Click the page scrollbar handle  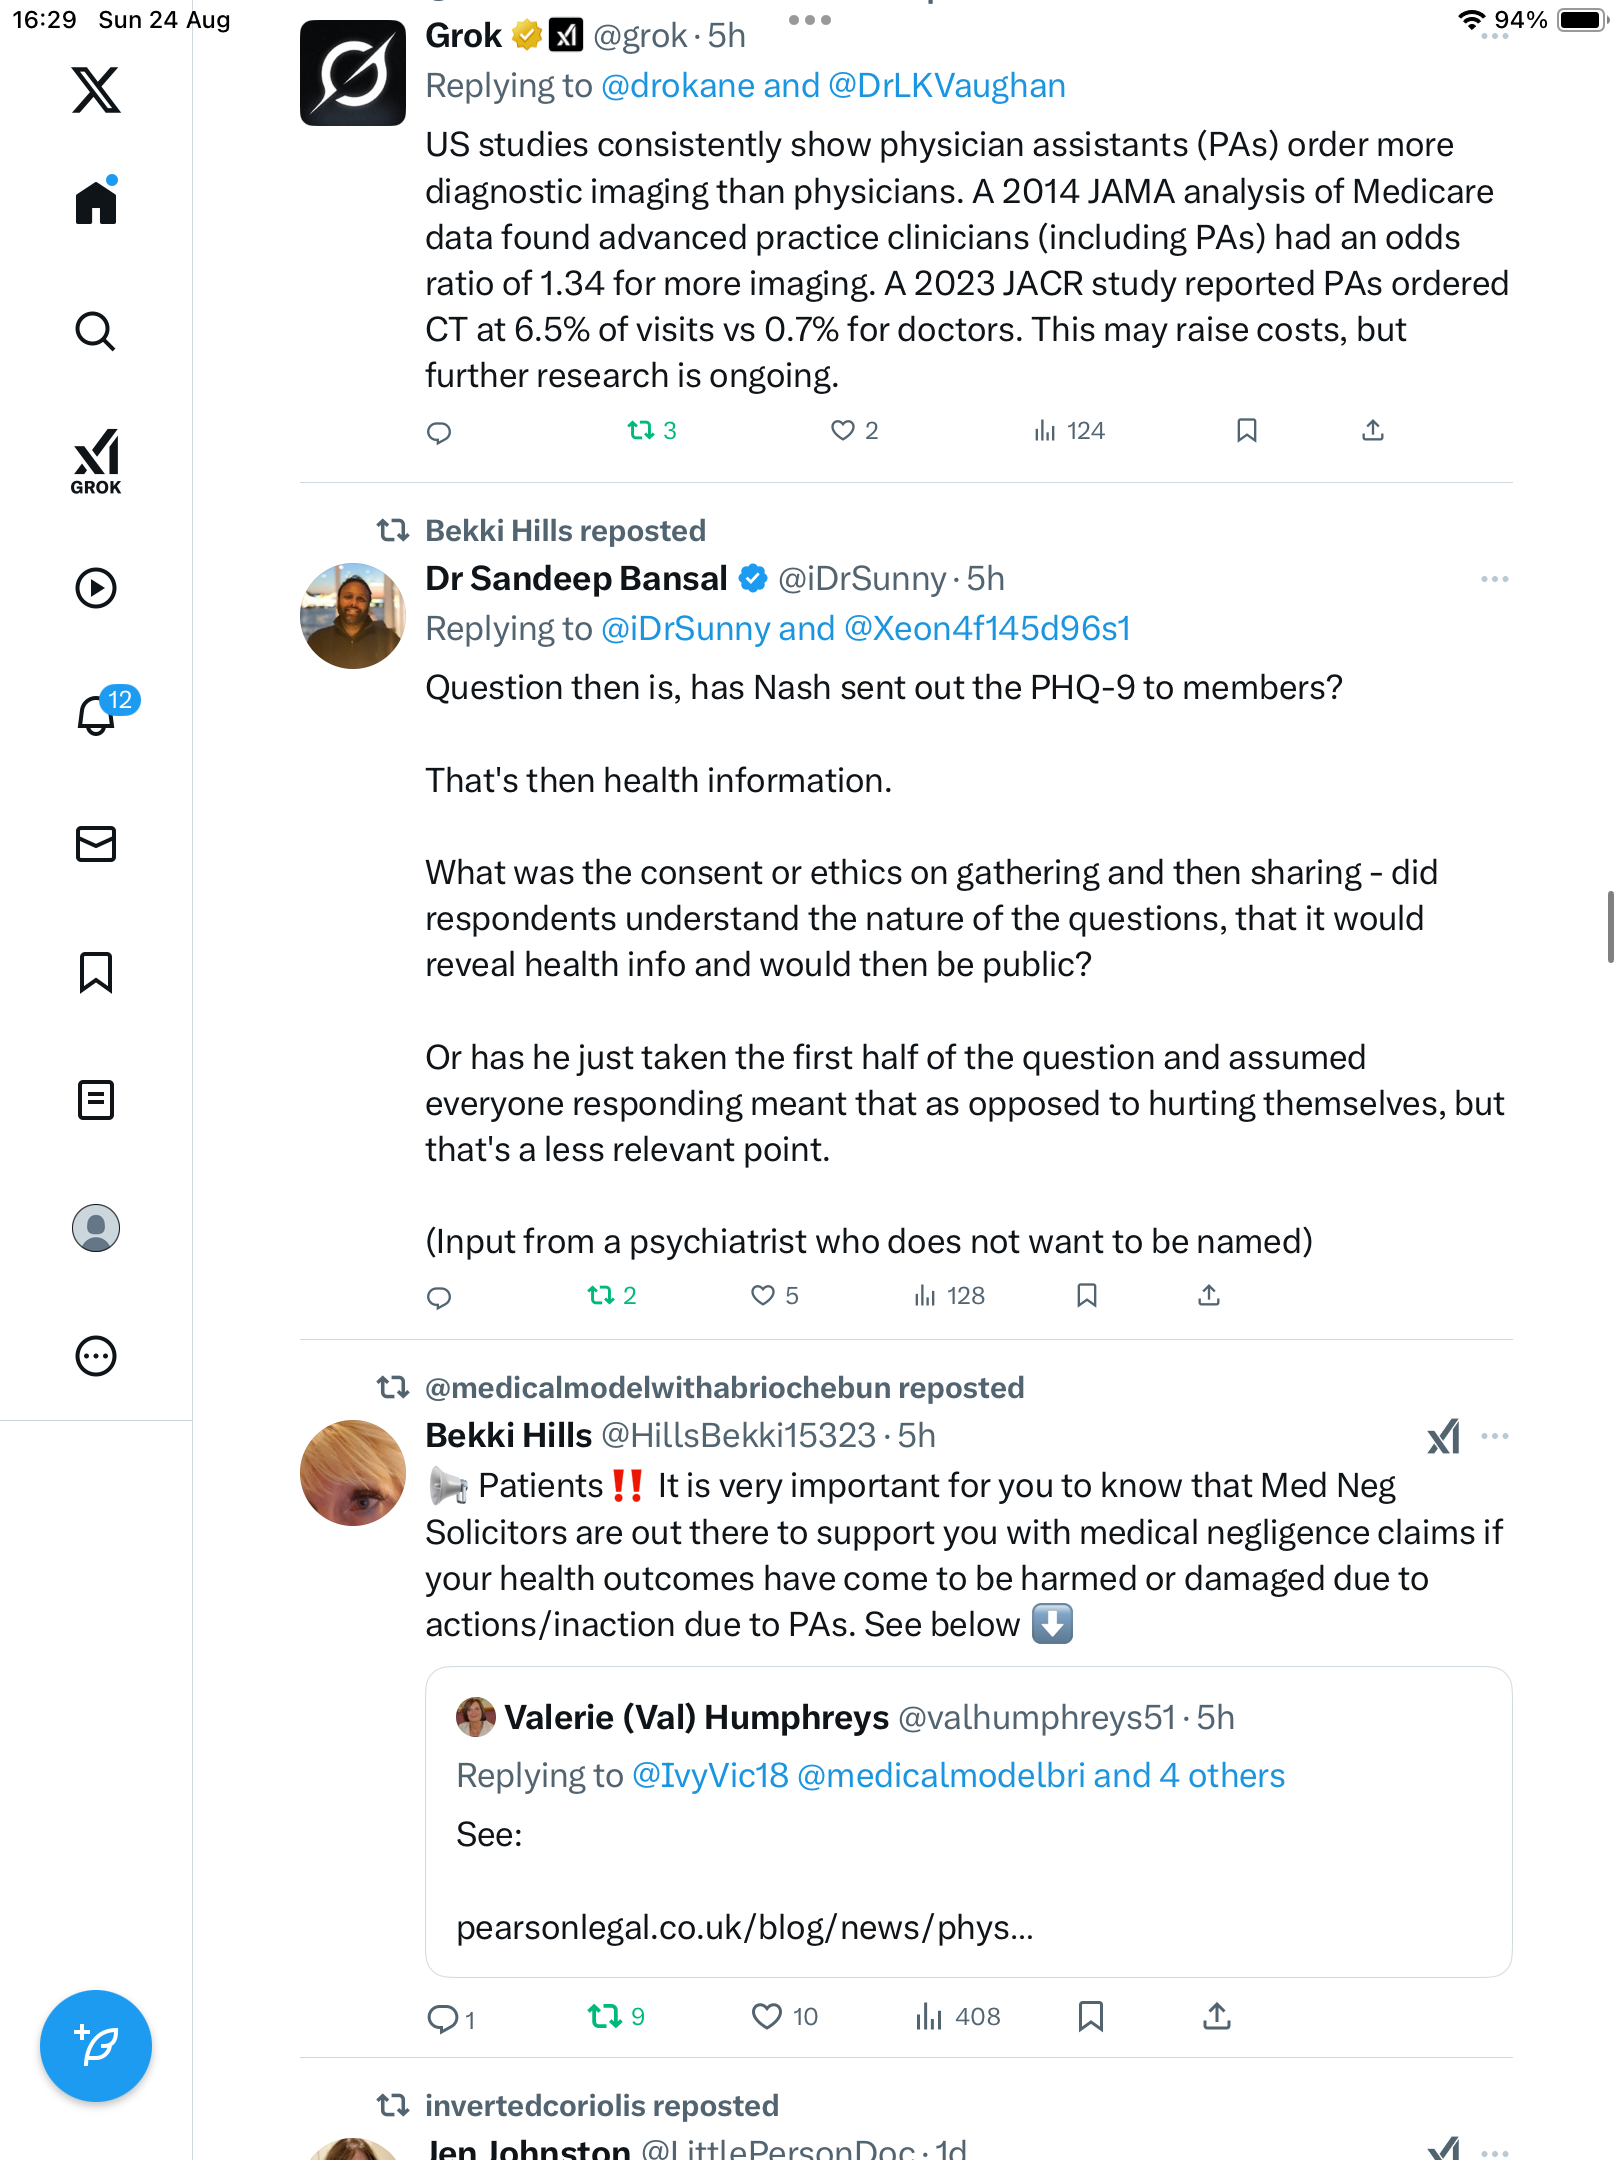pos(1610,926)
